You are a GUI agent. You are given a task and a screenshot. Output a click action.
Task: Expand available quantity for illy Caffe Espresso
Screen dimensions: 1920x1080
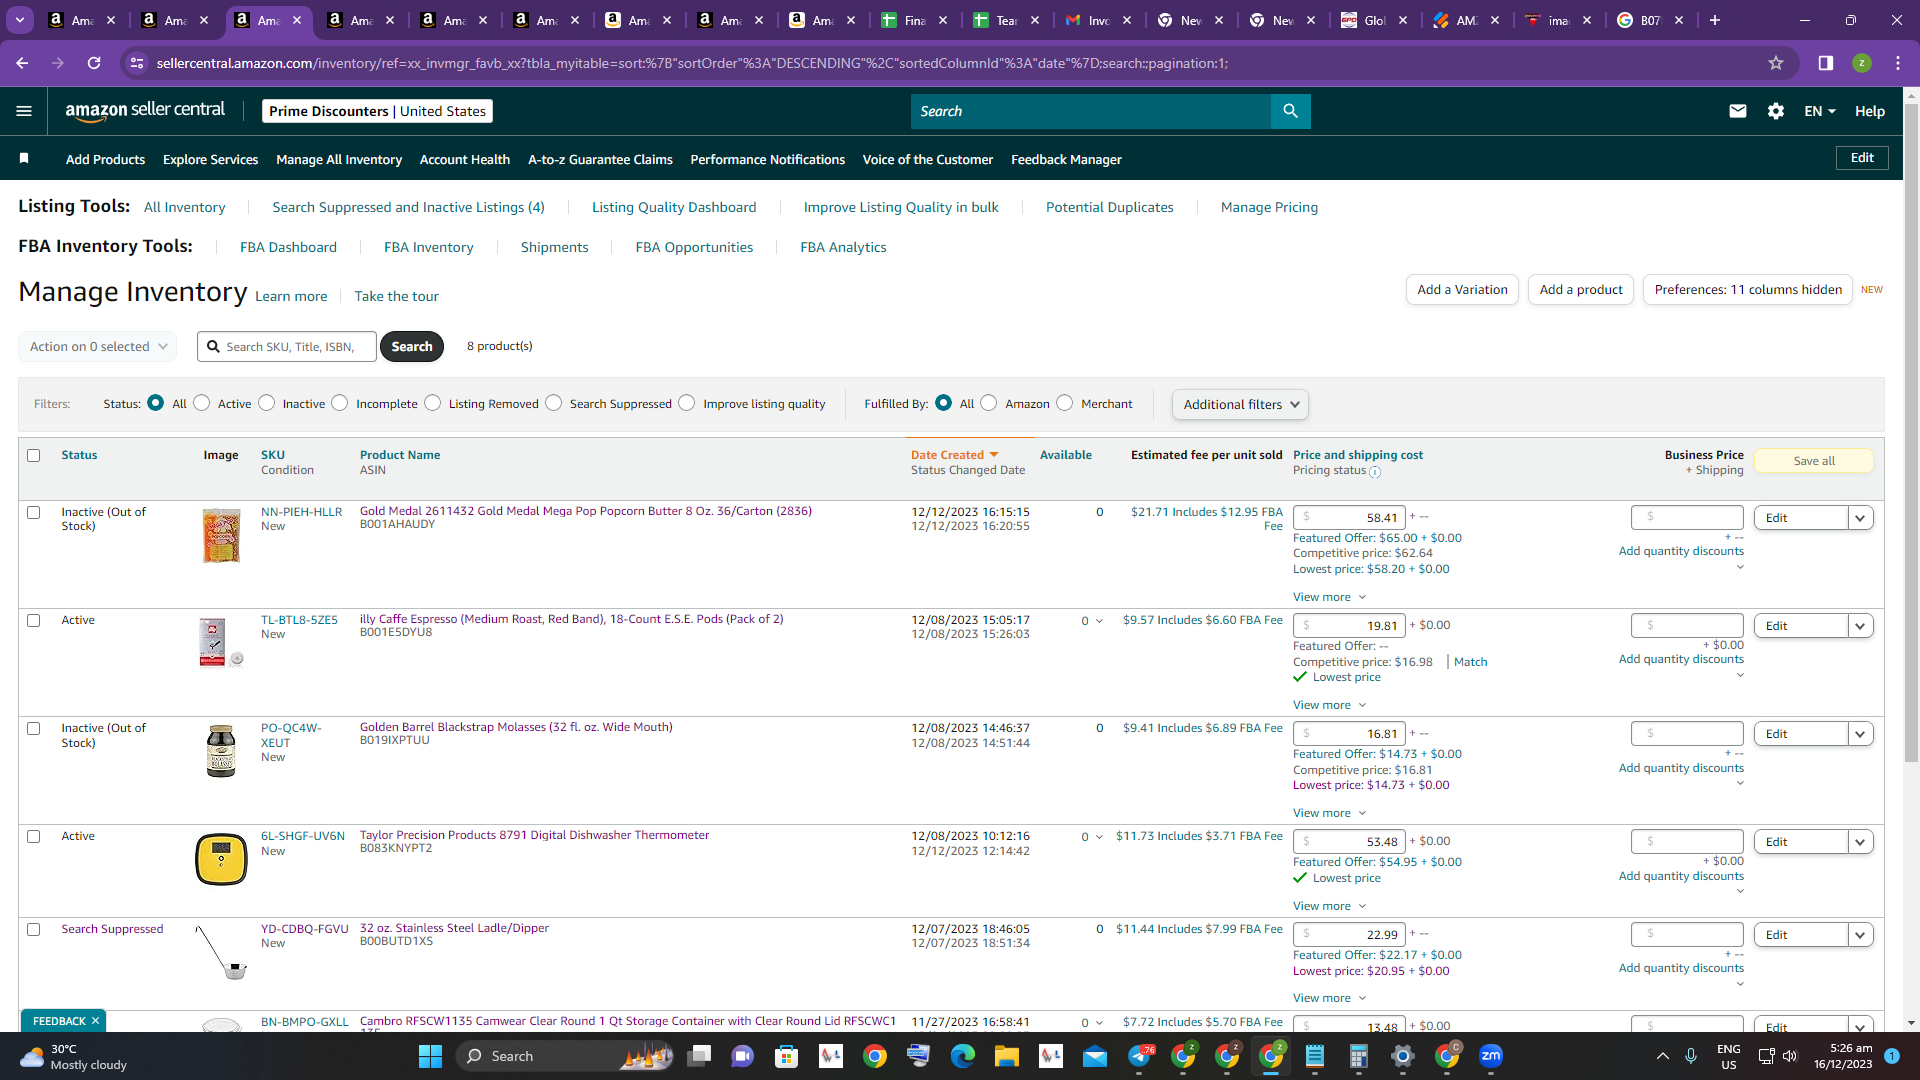point(1099,621)
